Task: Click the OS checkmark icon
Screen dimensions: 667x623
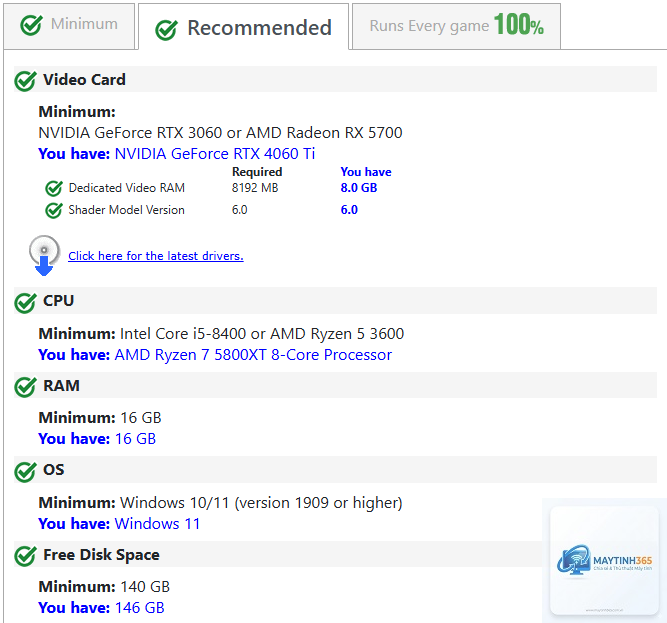Action: tap(25, 472)
